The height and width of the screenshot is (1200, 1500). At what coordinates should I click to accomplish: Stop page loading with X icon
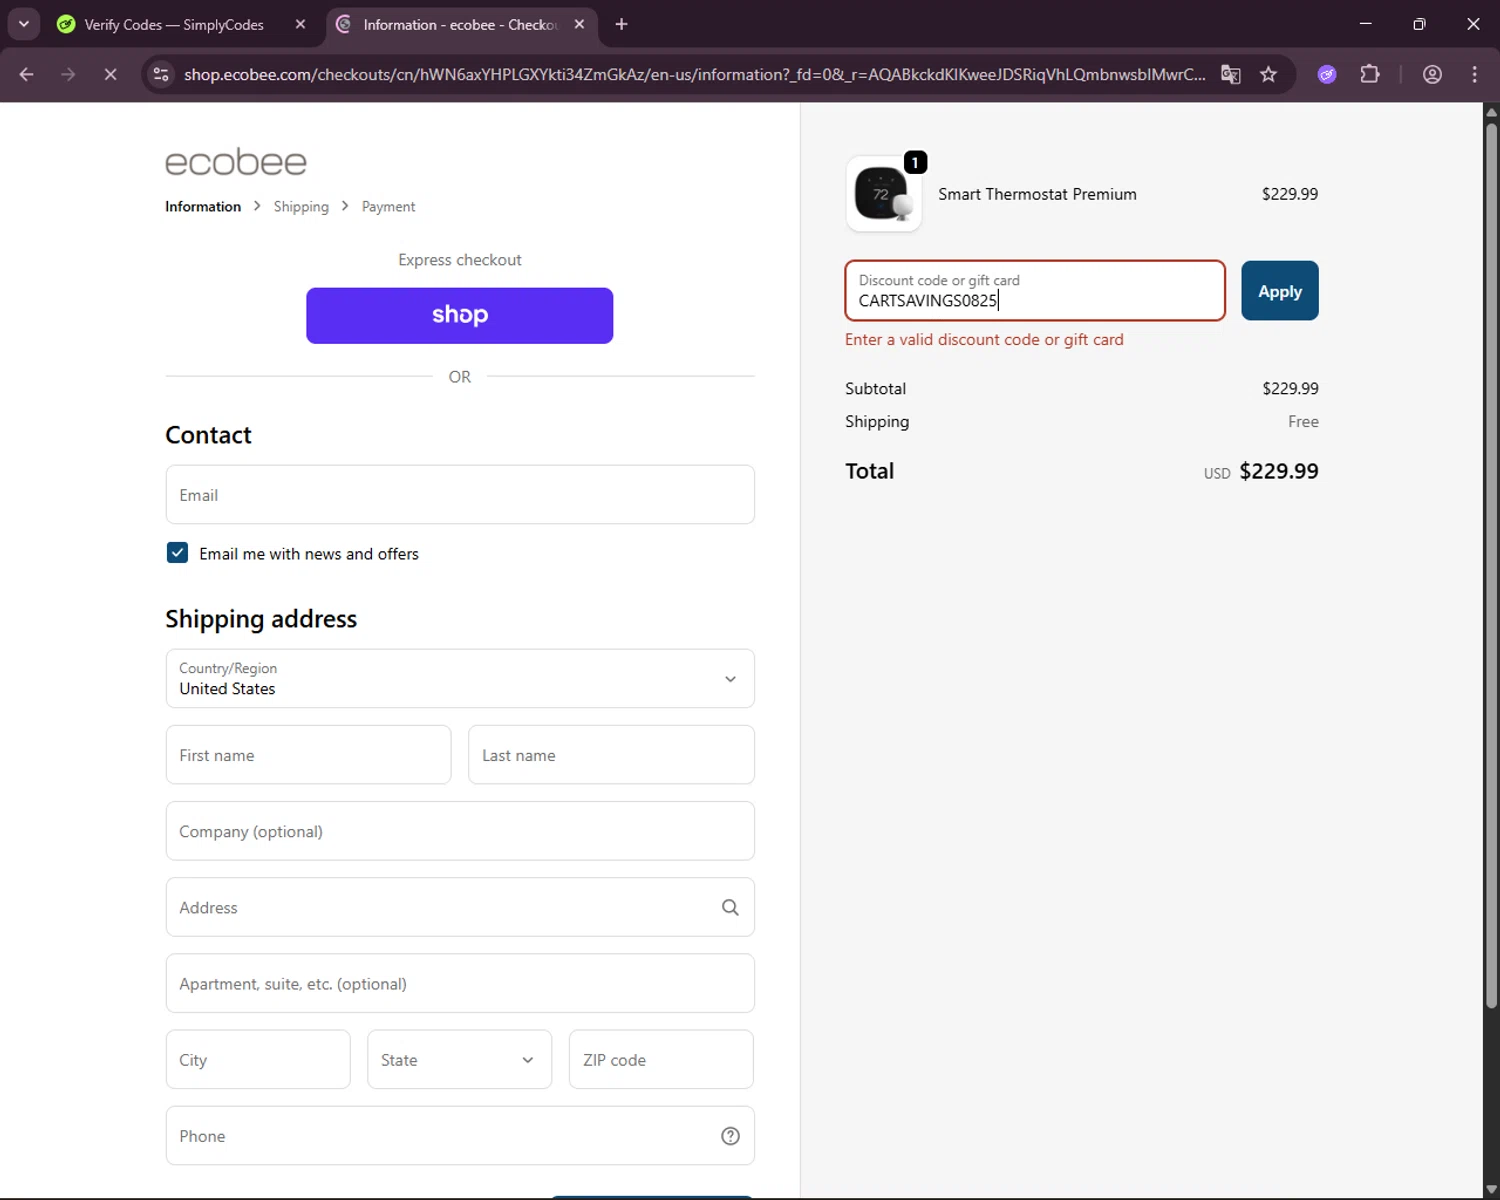[x=110, y=74]
